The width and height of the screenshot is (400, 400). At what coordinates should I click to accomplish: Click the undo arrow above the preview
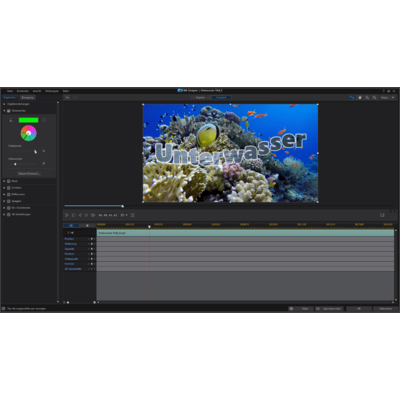(x=68, y=98)
